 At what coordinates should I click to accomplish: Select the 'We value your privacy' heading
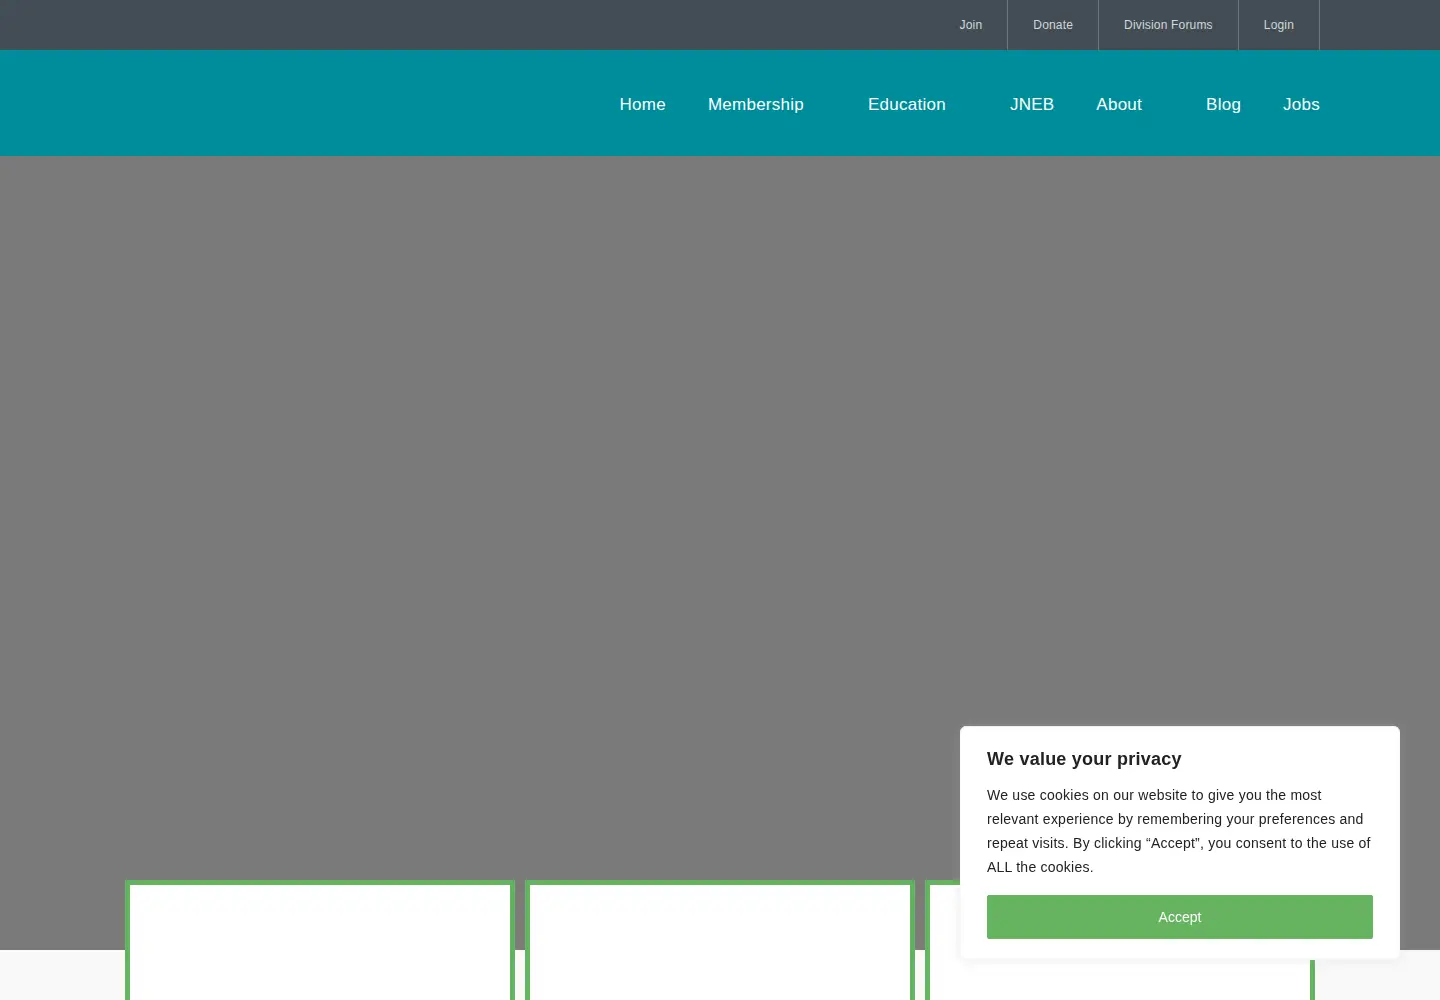pyautogui.click(x=1084, y=759)
